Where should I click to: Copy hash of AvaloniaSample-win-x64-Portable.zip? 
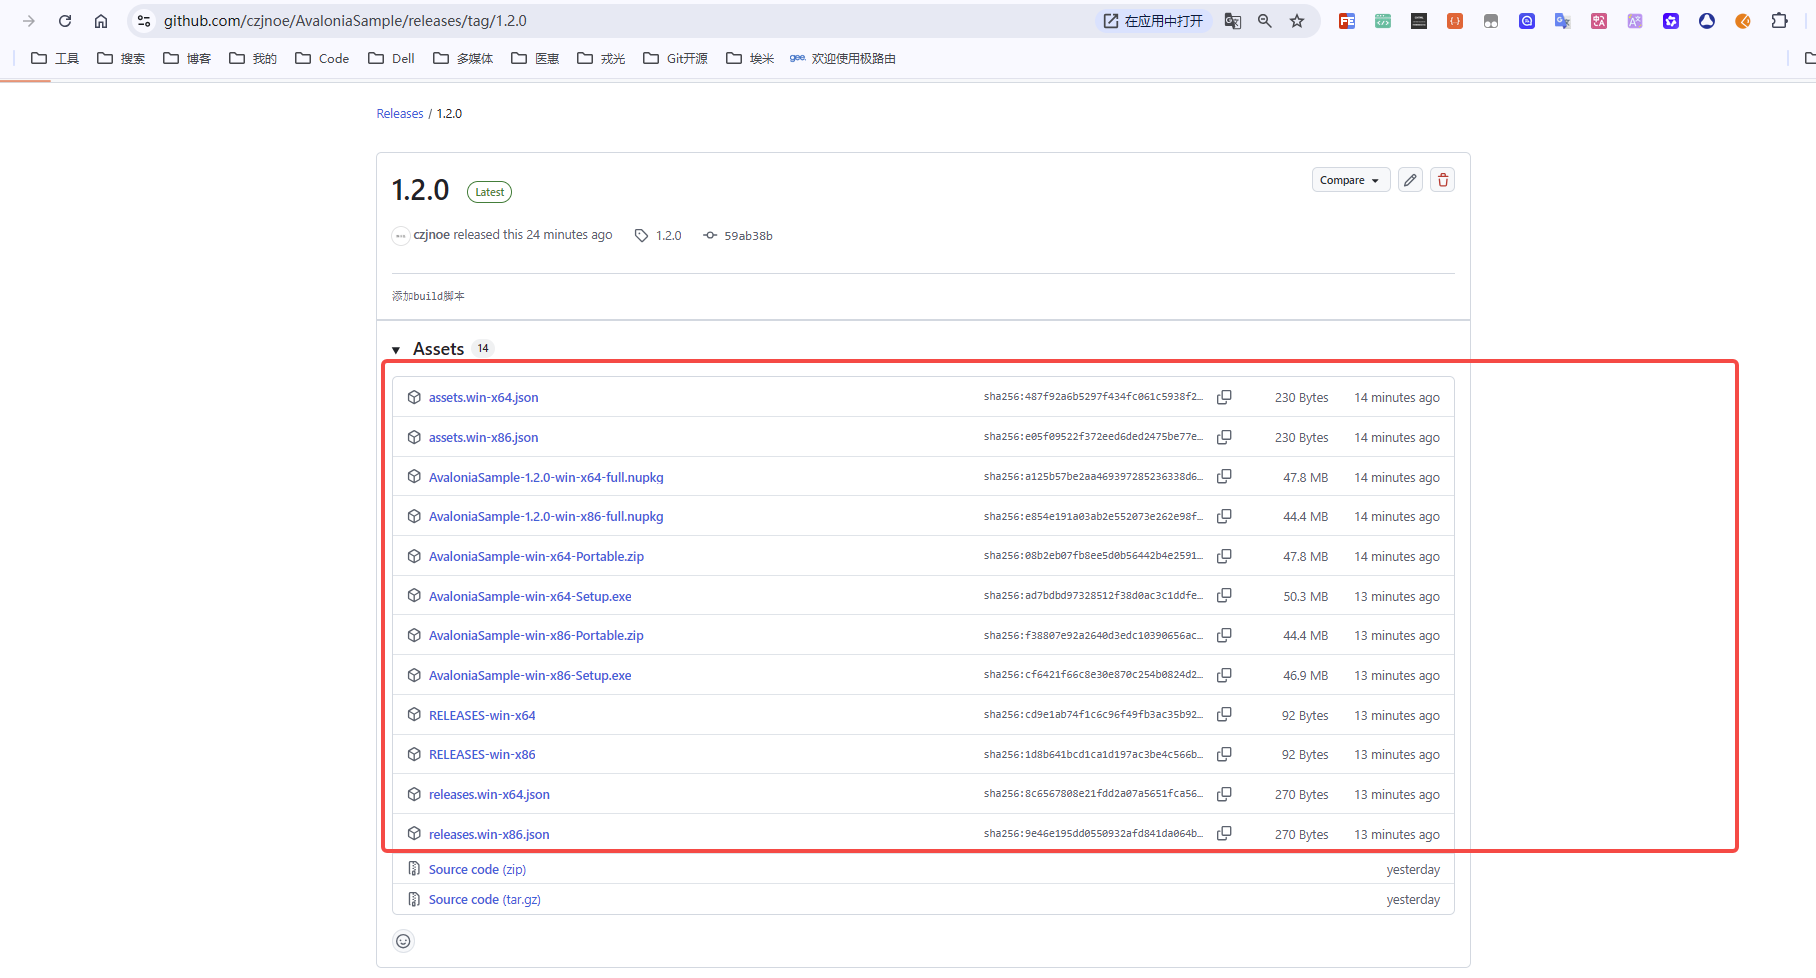click(x=1224, y=556)
